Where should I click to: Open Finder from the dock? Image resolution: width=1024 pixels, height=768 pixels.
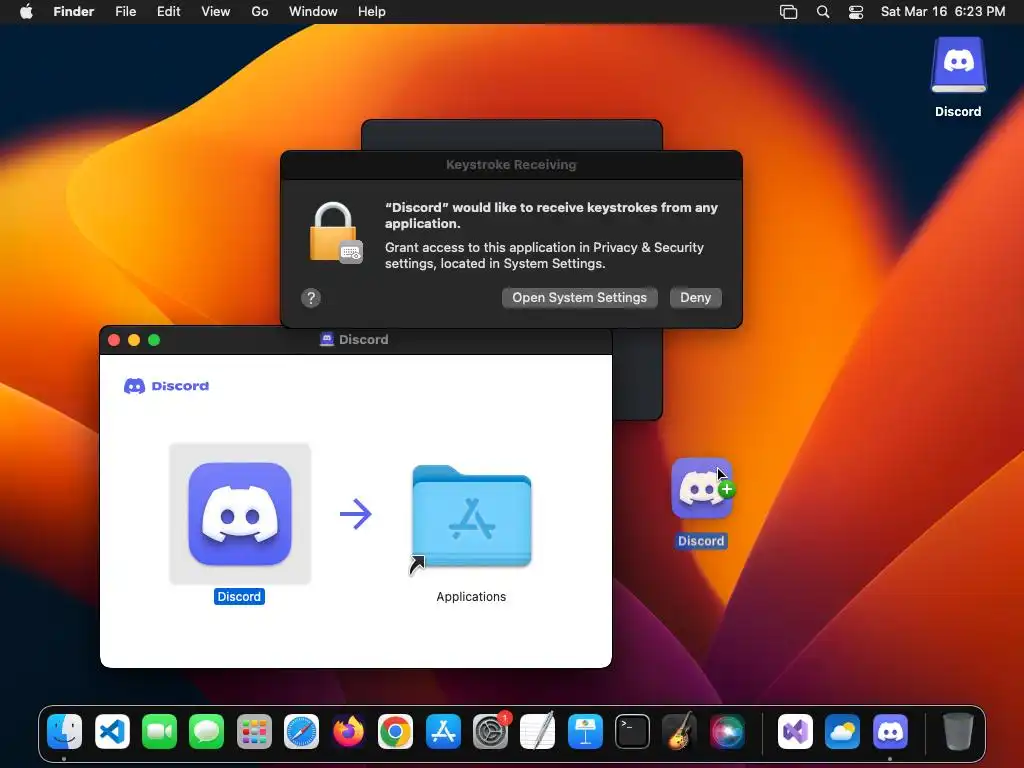tap(65, 731)
